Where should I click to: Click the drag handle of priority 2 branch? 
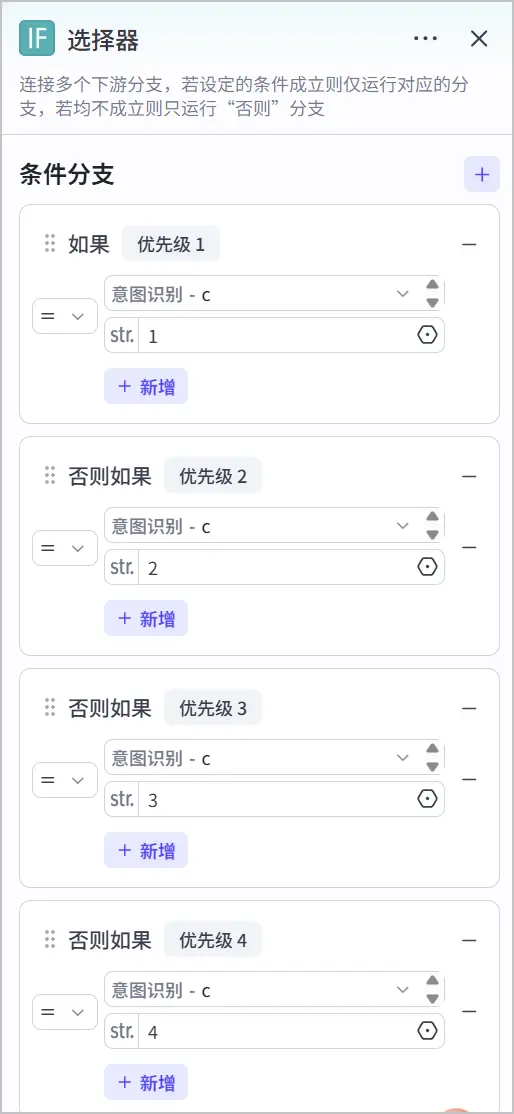pyautogui.click(x=50, y=475)
